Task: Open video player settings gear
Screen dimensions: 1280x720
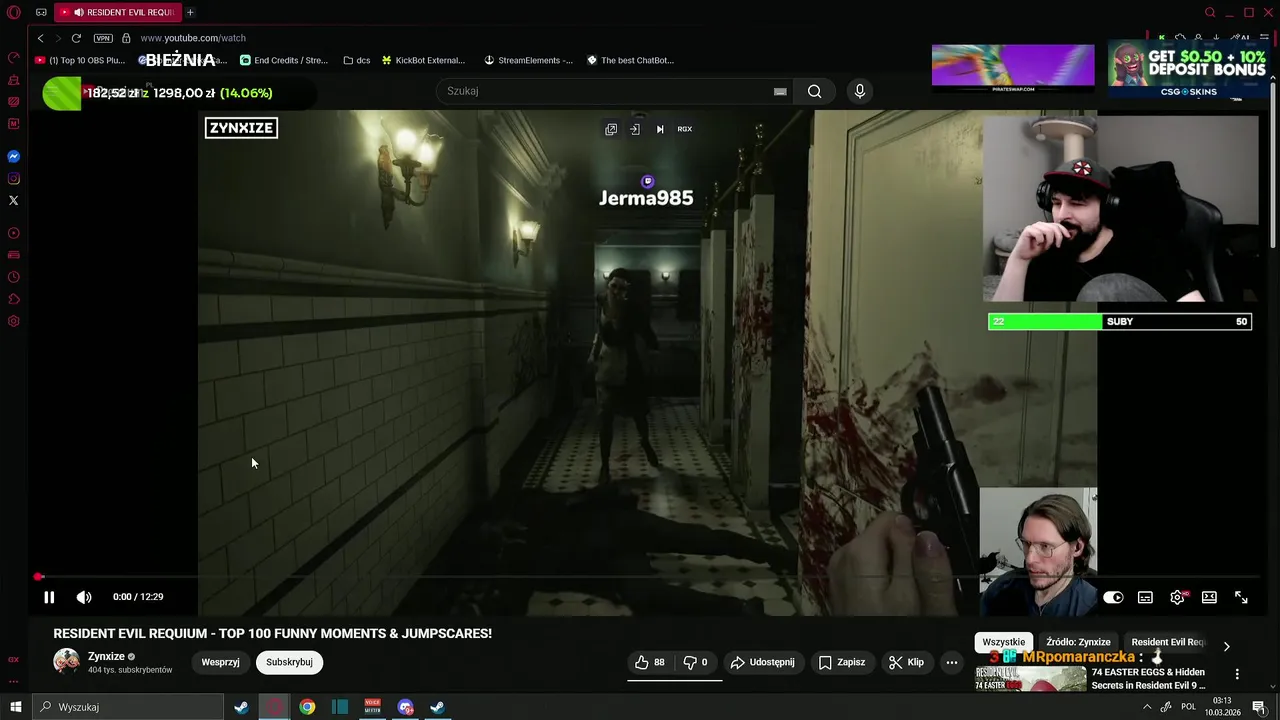Action: [1177, 597]
